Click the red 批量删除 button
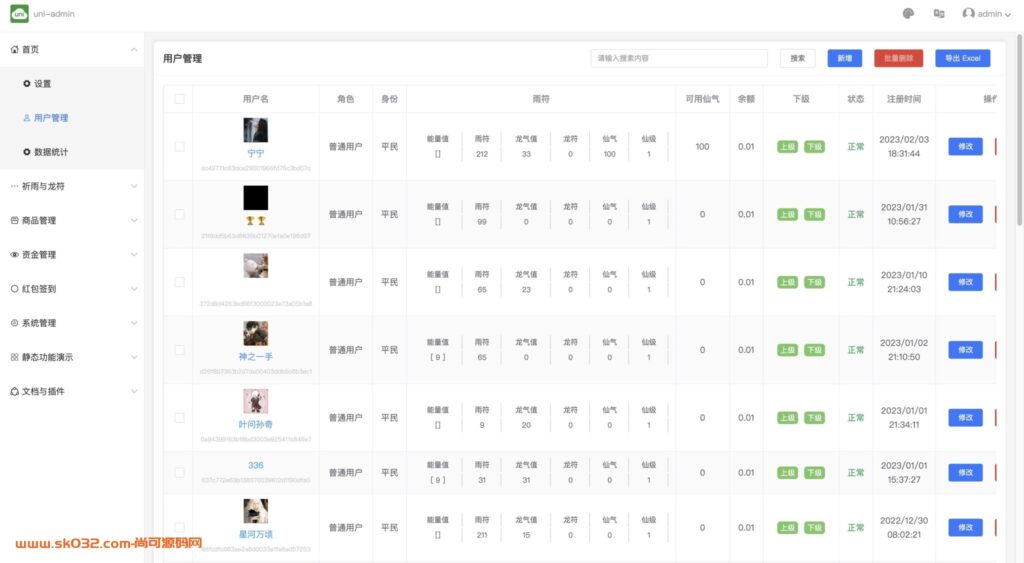Image resolution: width=1024 pixels, height=563 pixels. (x=898, y=59)
